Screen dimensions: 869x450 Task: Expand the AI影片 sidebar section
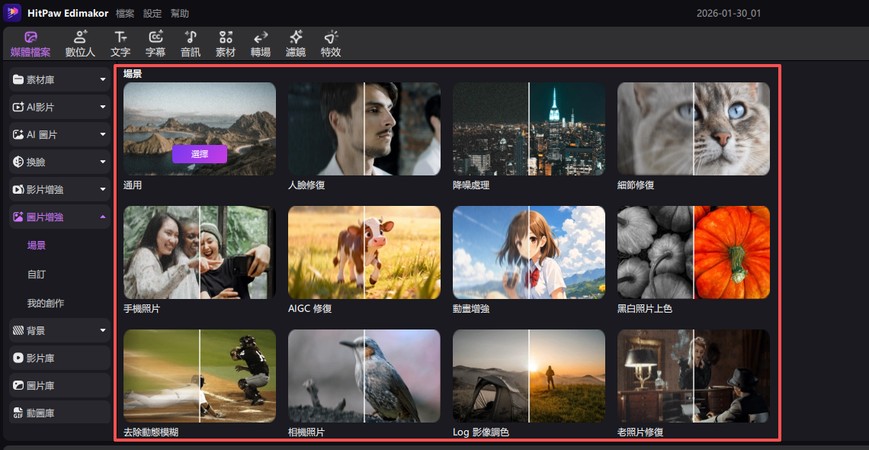coord(102,106)
